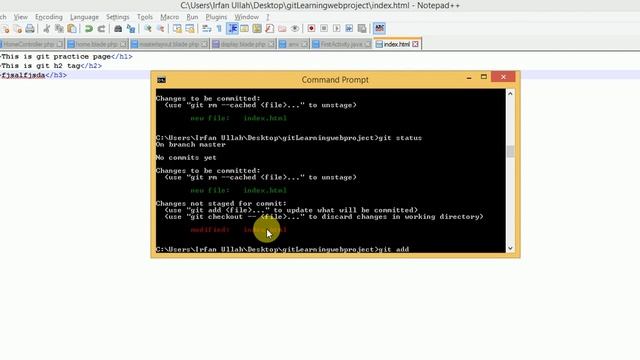
Task: Open the Settings menu
Action: (x=118, y=17)
